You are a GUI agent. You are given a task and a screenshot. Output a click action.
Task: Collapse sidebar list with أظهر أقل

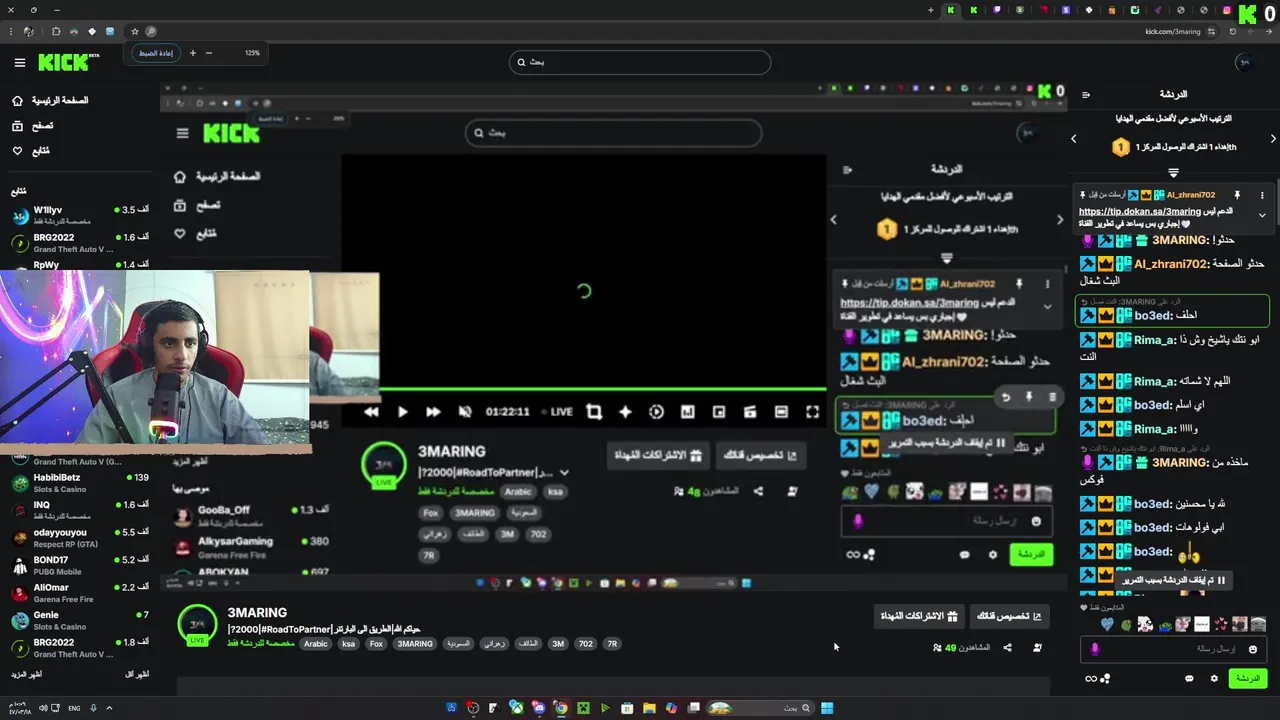point(137,674)
